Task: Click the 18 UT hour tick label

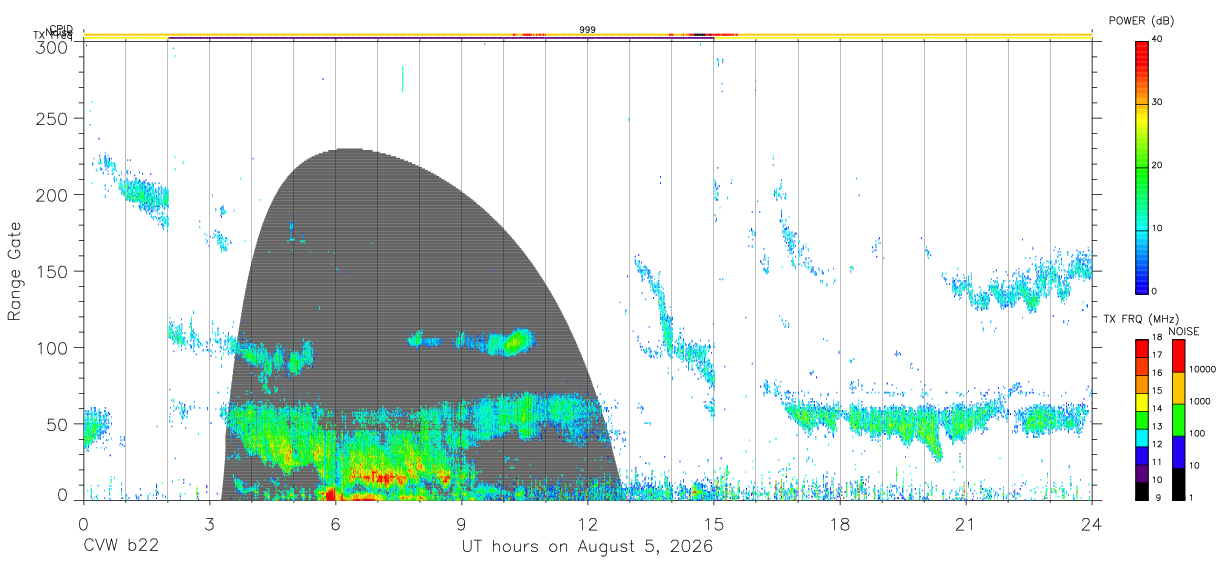Action: (840, 524)
